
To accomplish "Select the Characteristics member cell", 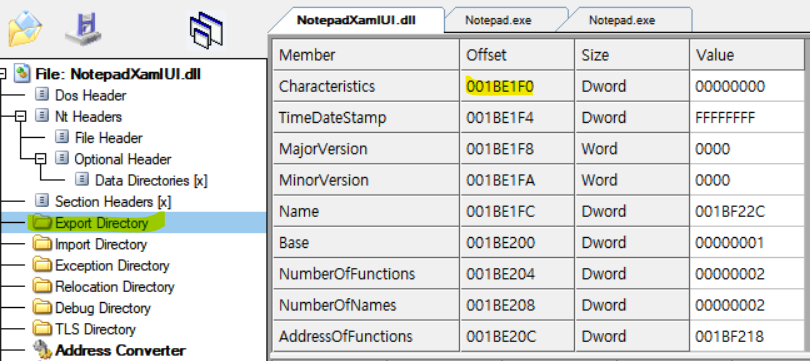I will point(366,86).
